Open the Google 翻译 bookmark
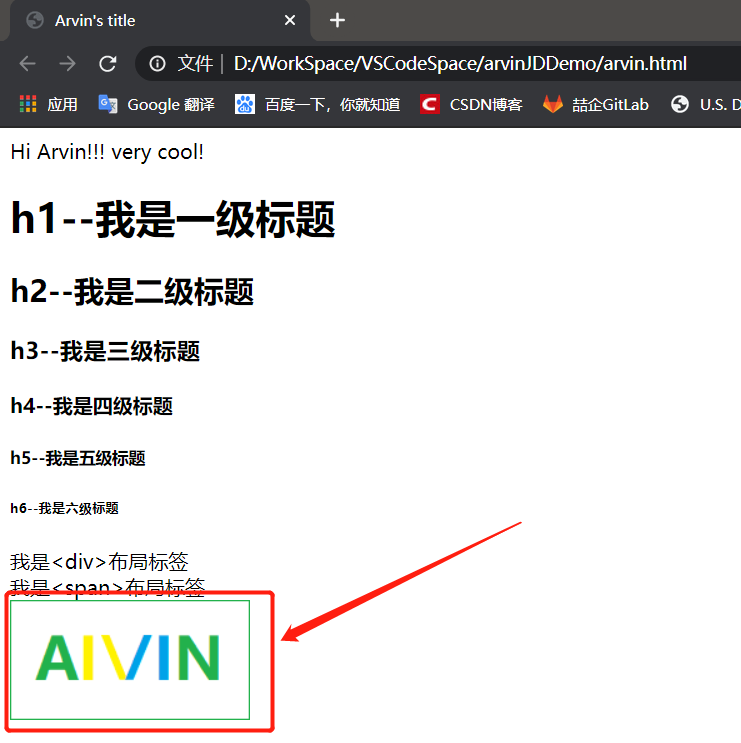 [171, 105]
